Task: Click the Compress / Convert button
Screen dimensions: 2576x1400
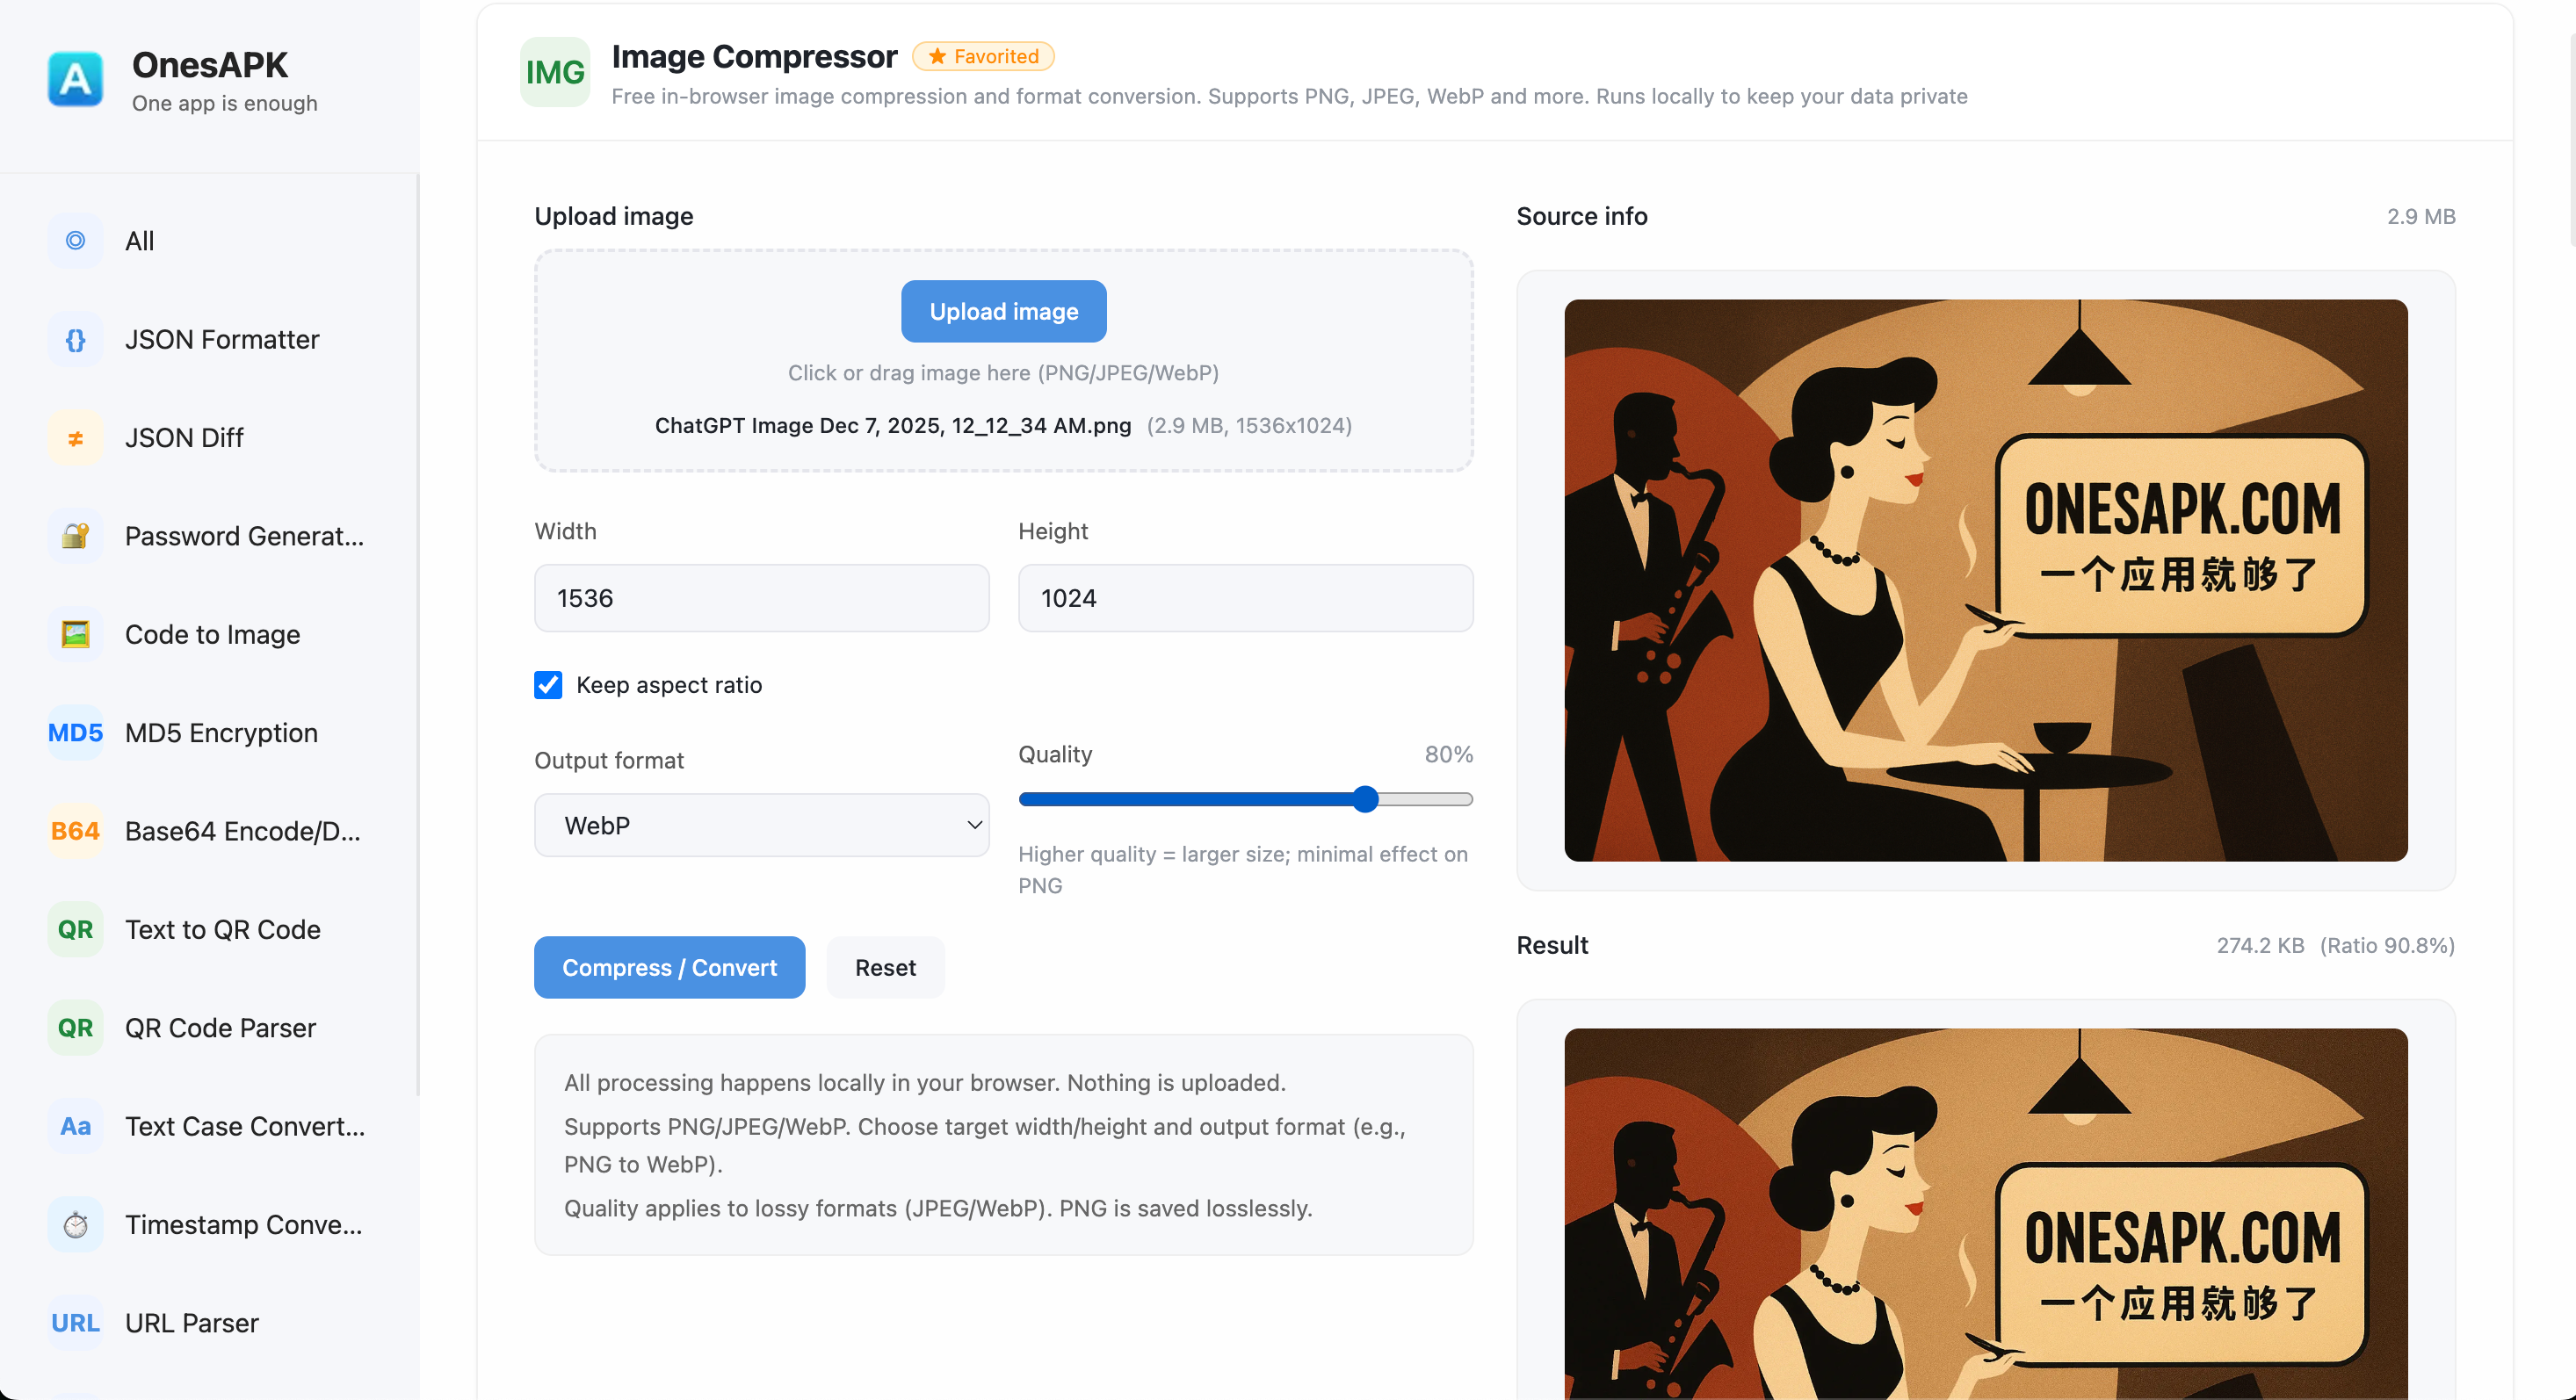Action: pyautogui.click(x=669, y=967)
